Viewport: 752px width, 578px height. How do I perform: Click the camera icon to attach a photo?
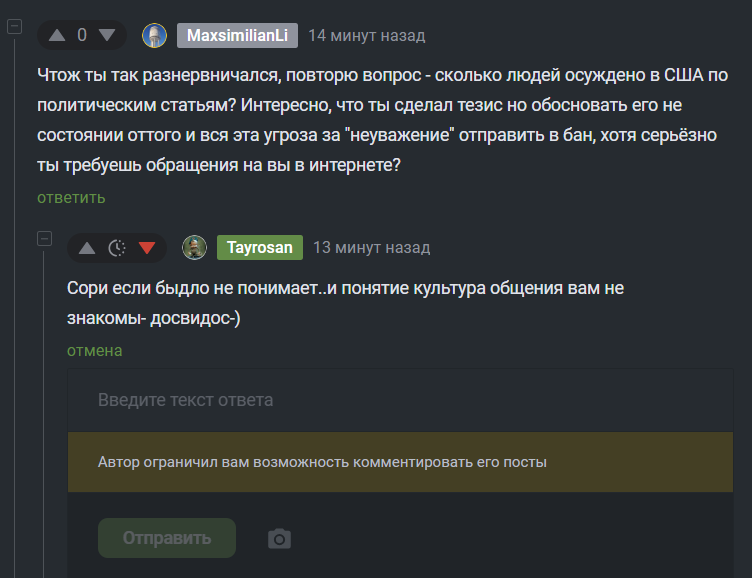coord(279,539)
